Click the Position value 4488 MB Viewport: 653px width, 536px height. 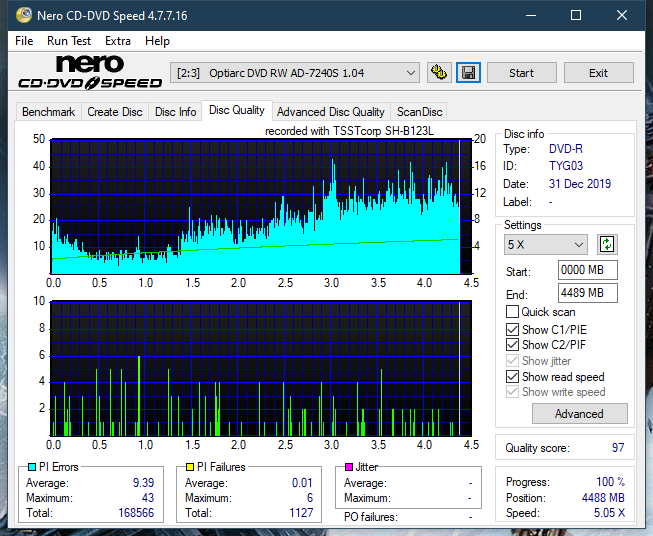tap(603, 498)
